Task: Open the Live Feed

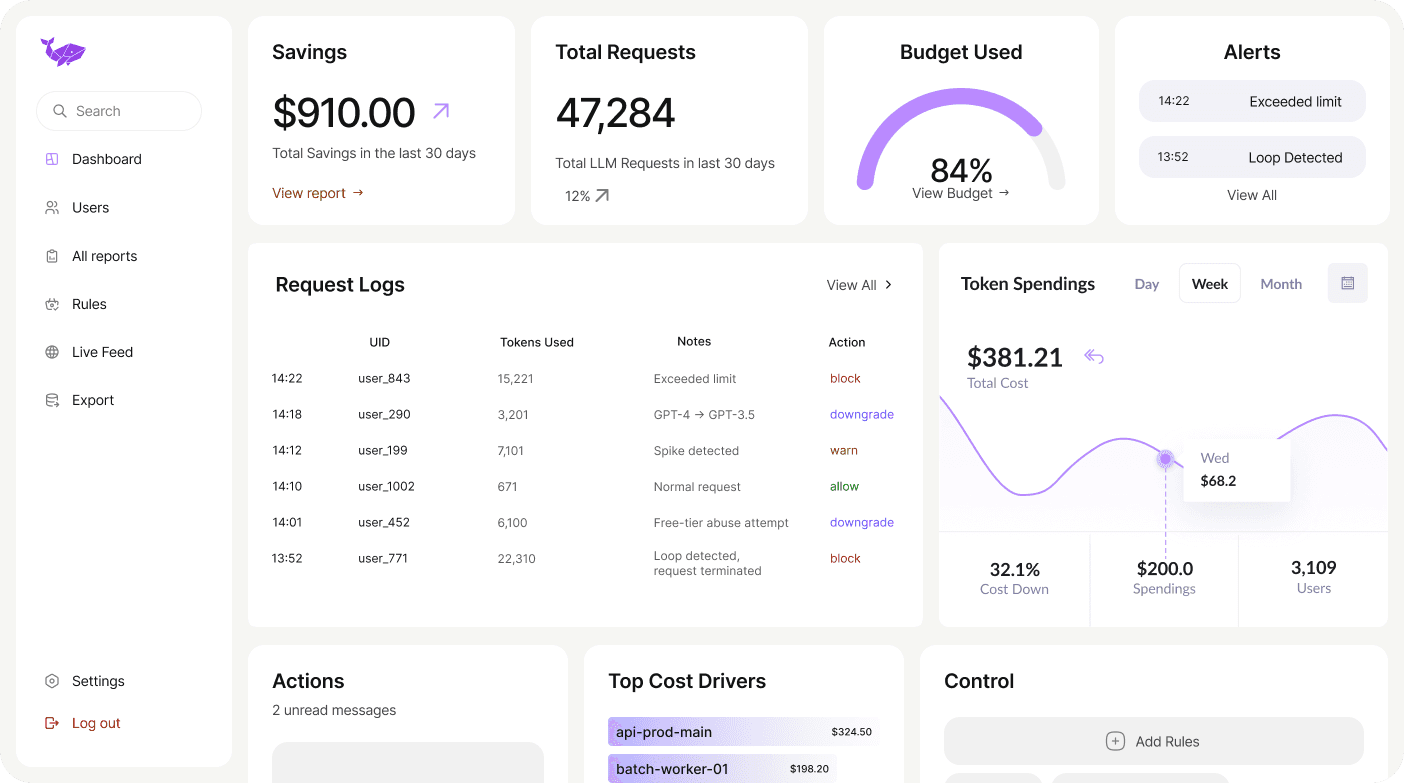Action: (x=102, y=352)
